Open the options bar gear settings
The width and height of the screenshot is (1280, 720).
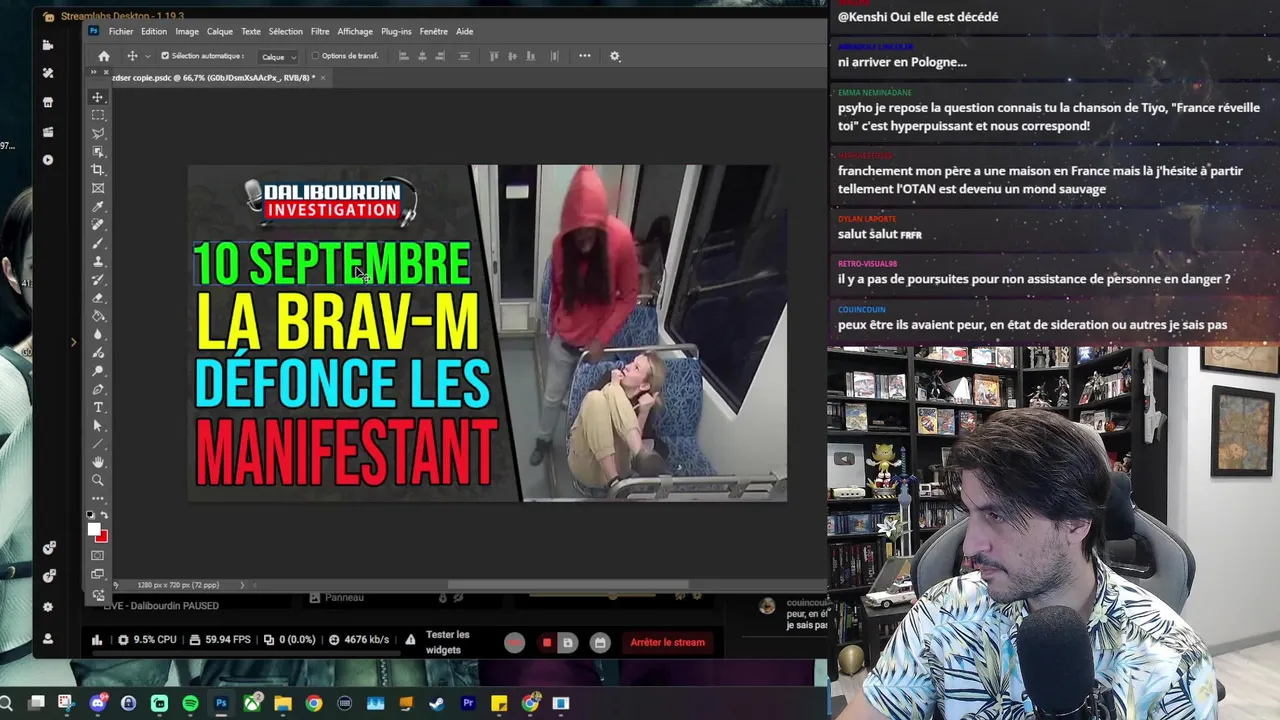(615, 56)
